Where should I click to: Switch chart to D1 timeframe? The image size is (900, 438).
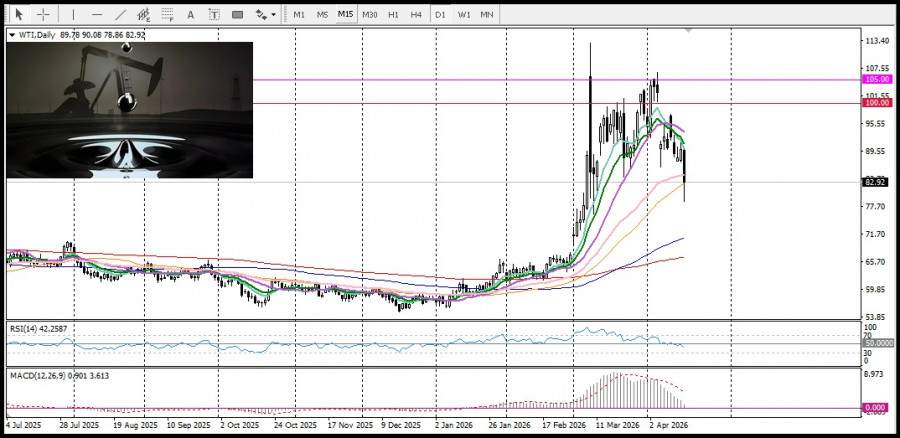[x=440, y=14]
